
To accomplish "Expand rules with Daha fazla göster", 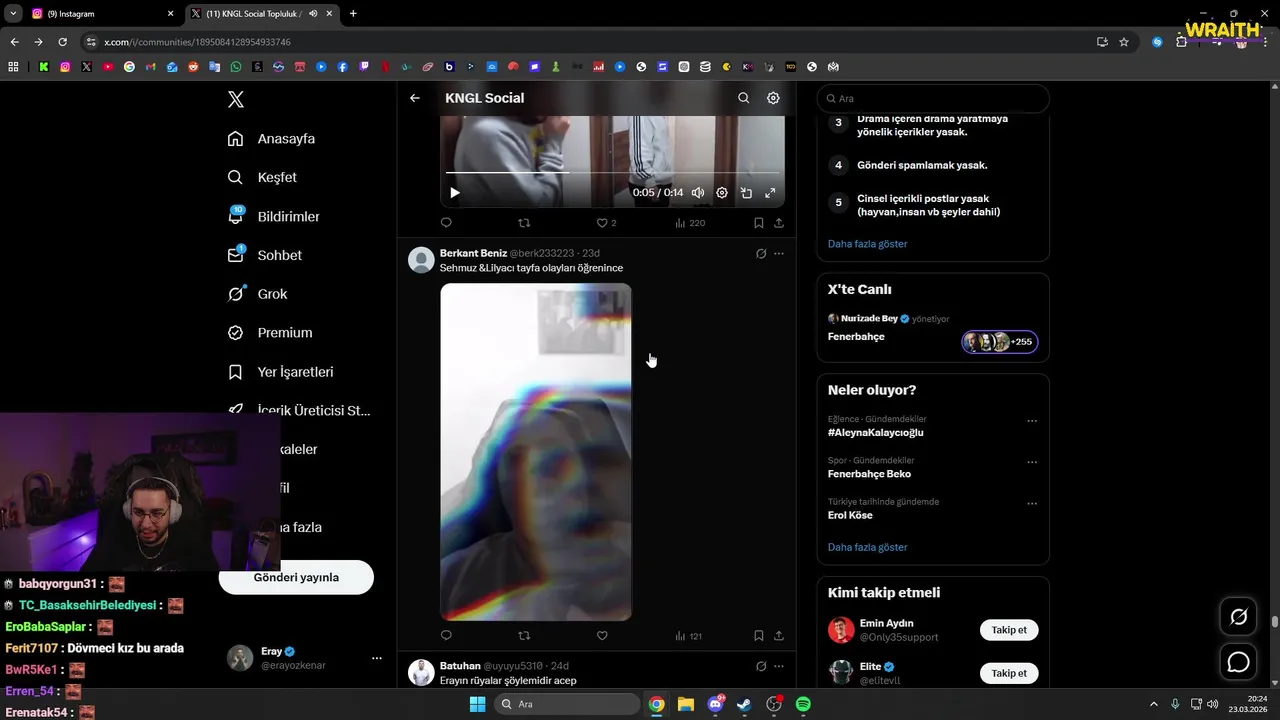I will (867, 244).
